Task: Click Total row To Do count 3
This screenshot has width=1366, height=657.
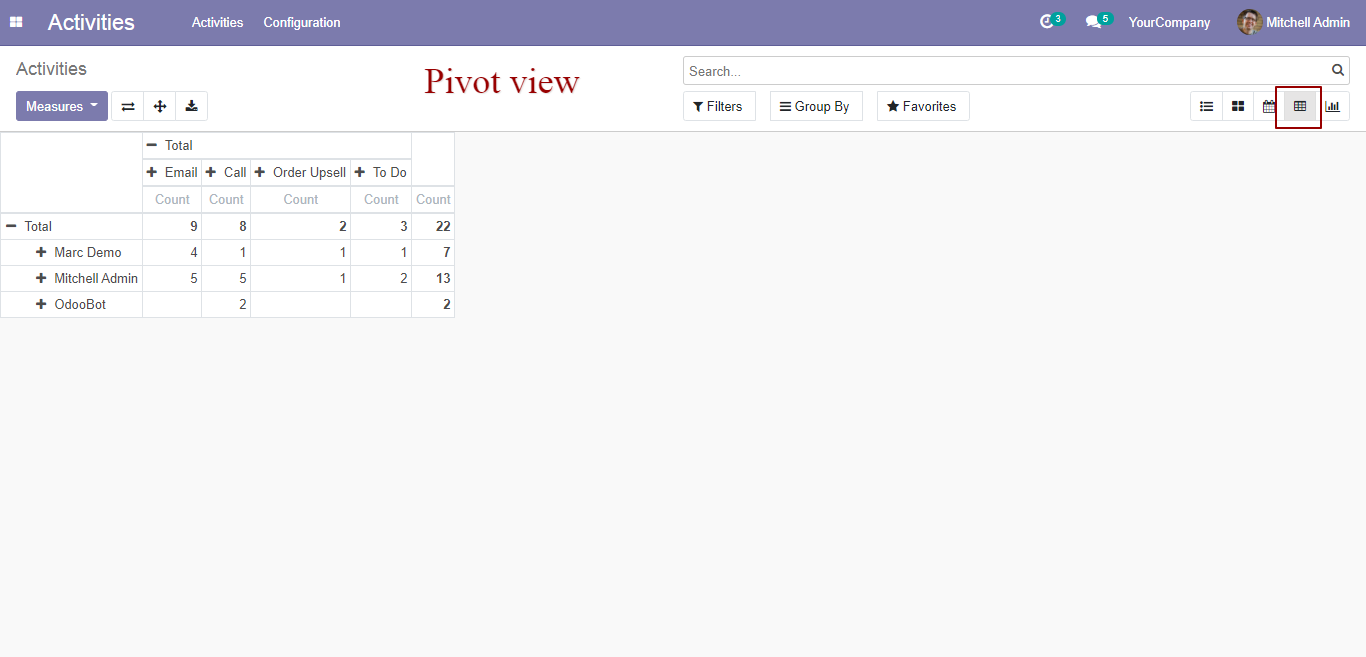Action: tap(381, 226)
